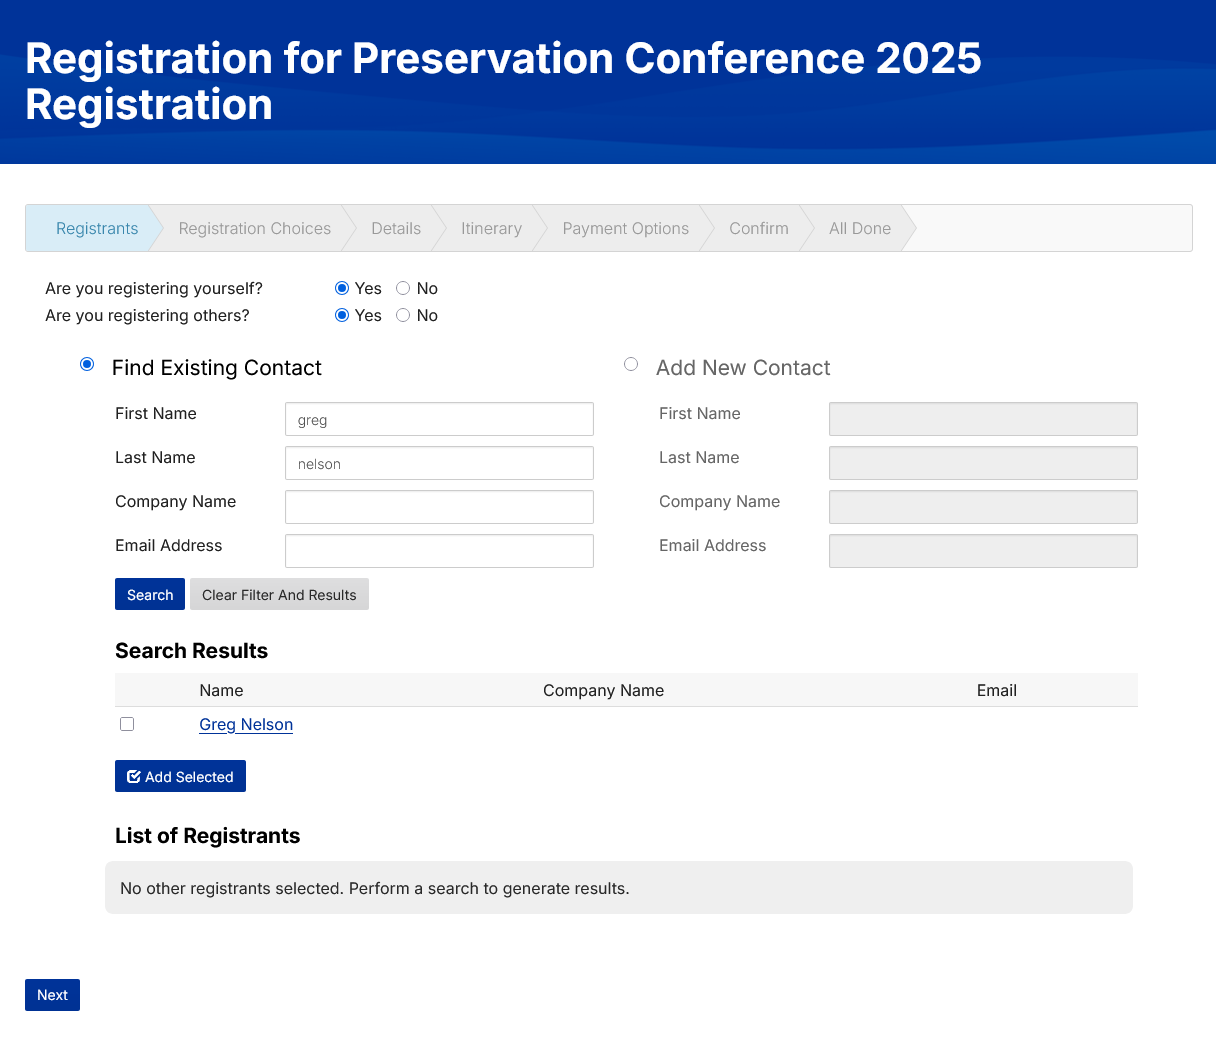Jump to the Itinerary step
This screenshot has height=1042, width=1216.
tap(491, 228)
